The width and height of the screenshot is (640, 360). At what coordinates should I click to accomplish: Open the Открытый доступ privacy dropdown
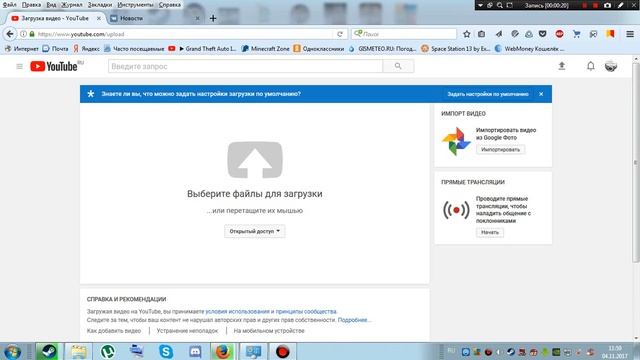[x=255, y=231]
